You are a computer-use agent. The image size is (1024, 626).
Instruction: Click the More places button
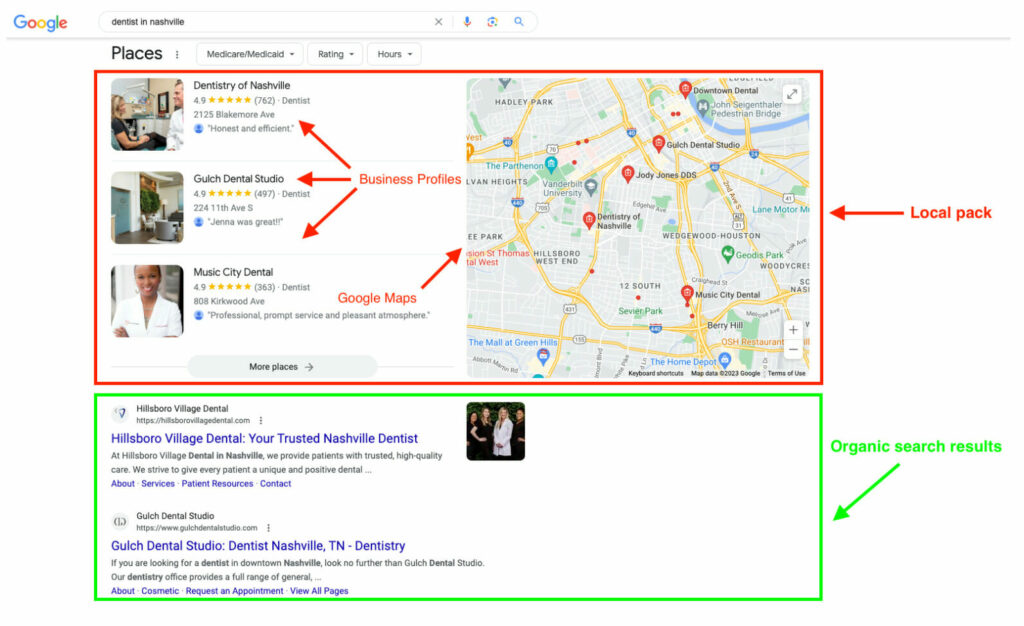pos(282,367)
